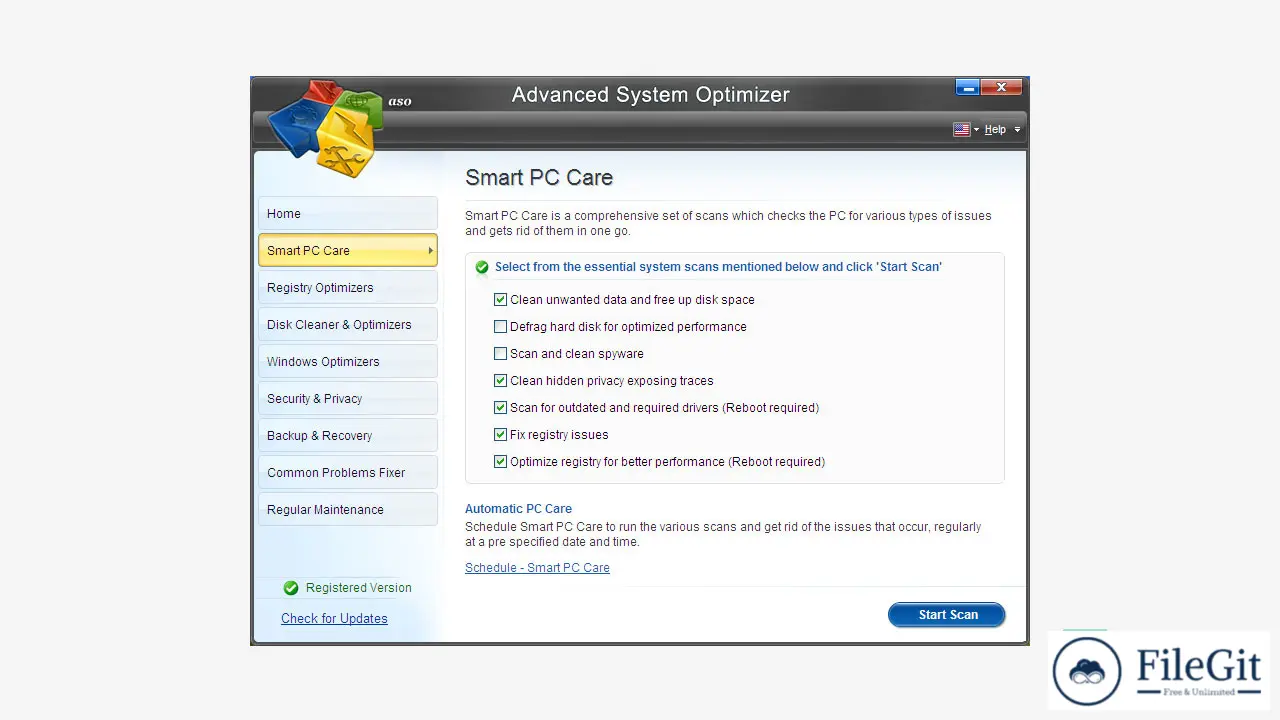This screenshot has width=1280, height=720.
Task: Open Common Problems Fixer section
Action: tap(348, 472)
